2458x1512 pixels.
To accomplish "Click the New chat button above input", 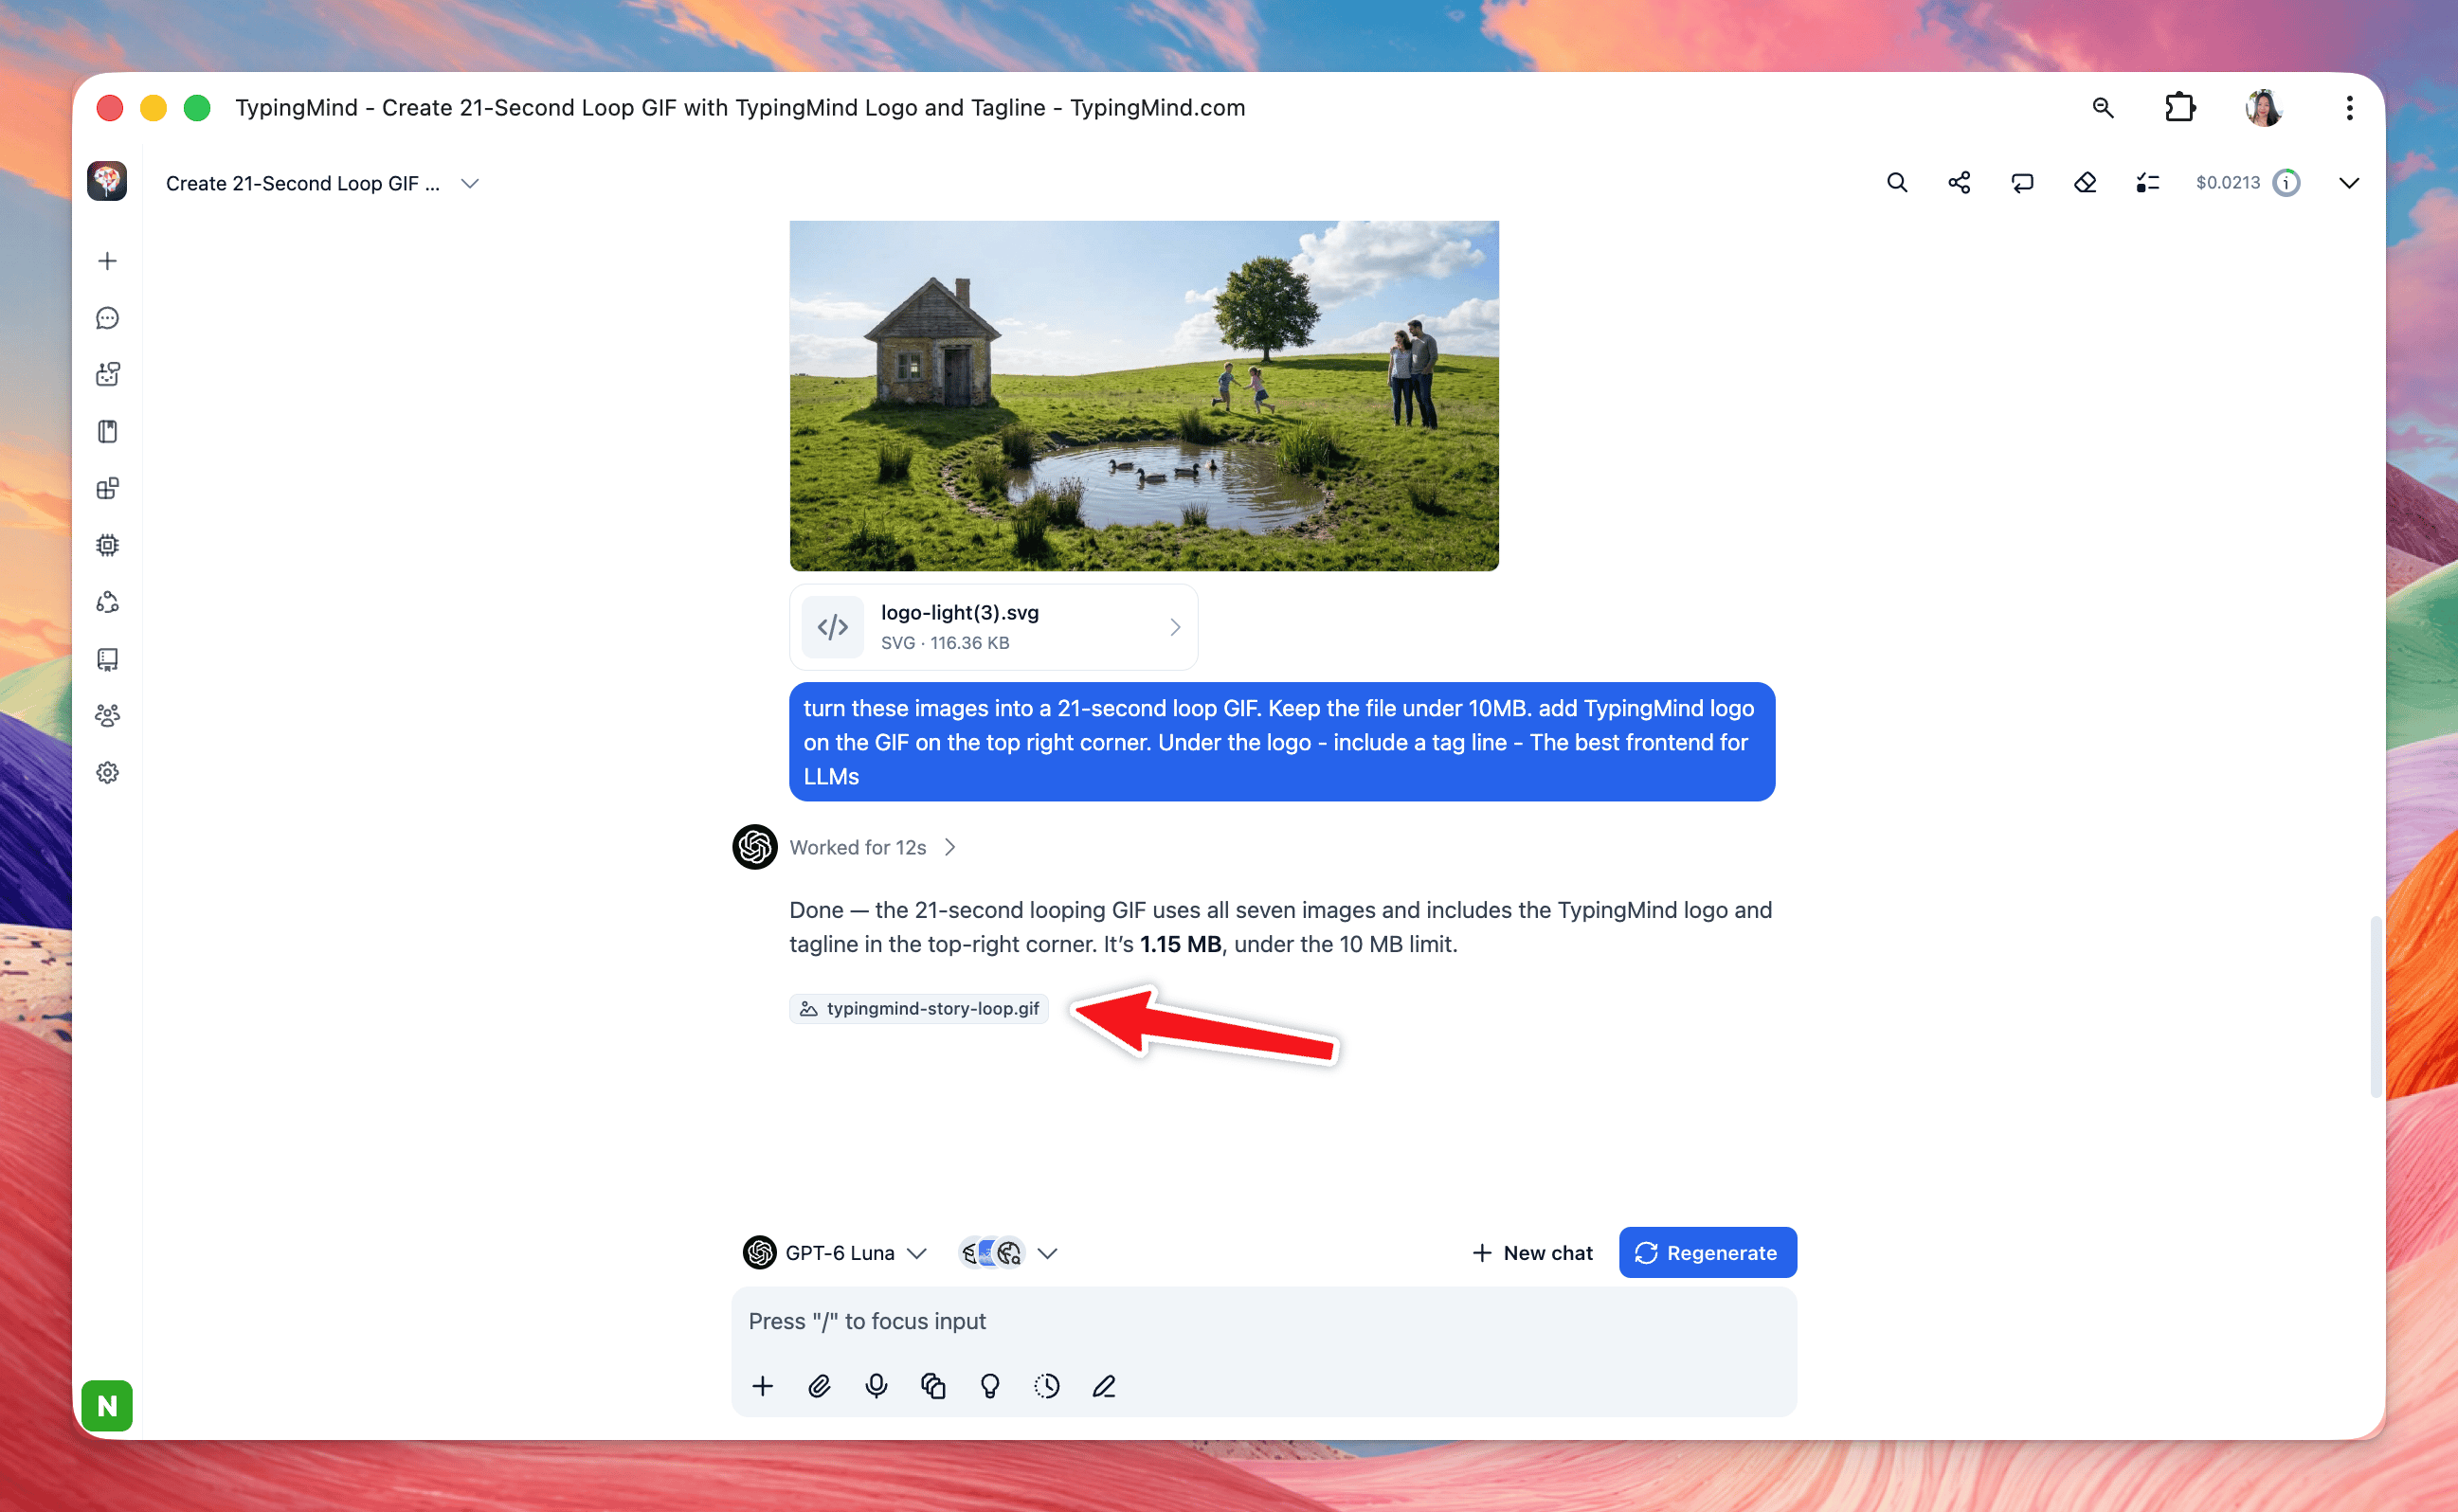I will [x=1532, y=1252].
